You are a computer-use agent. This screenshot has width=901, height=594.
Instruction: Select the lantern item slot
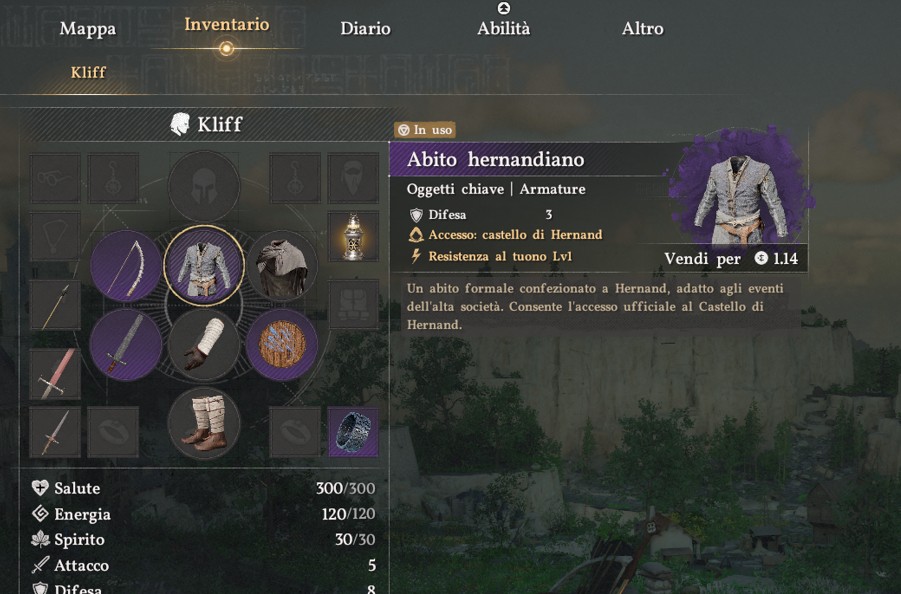click(x=353, y=236)
